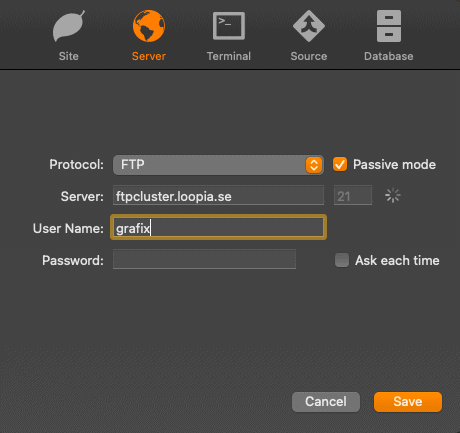460x433 pixels.
Task: Disable the Passive mode checkbox
Action: click(340, 164)
